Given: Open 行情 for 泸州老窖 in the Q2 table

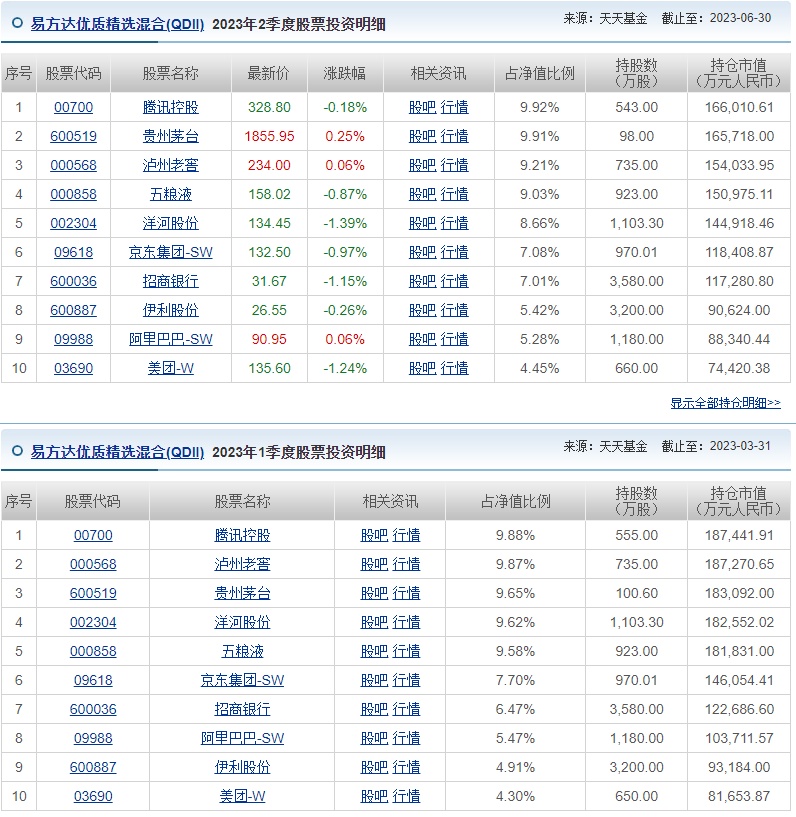Looking at the screenshot, I should 455,165.
